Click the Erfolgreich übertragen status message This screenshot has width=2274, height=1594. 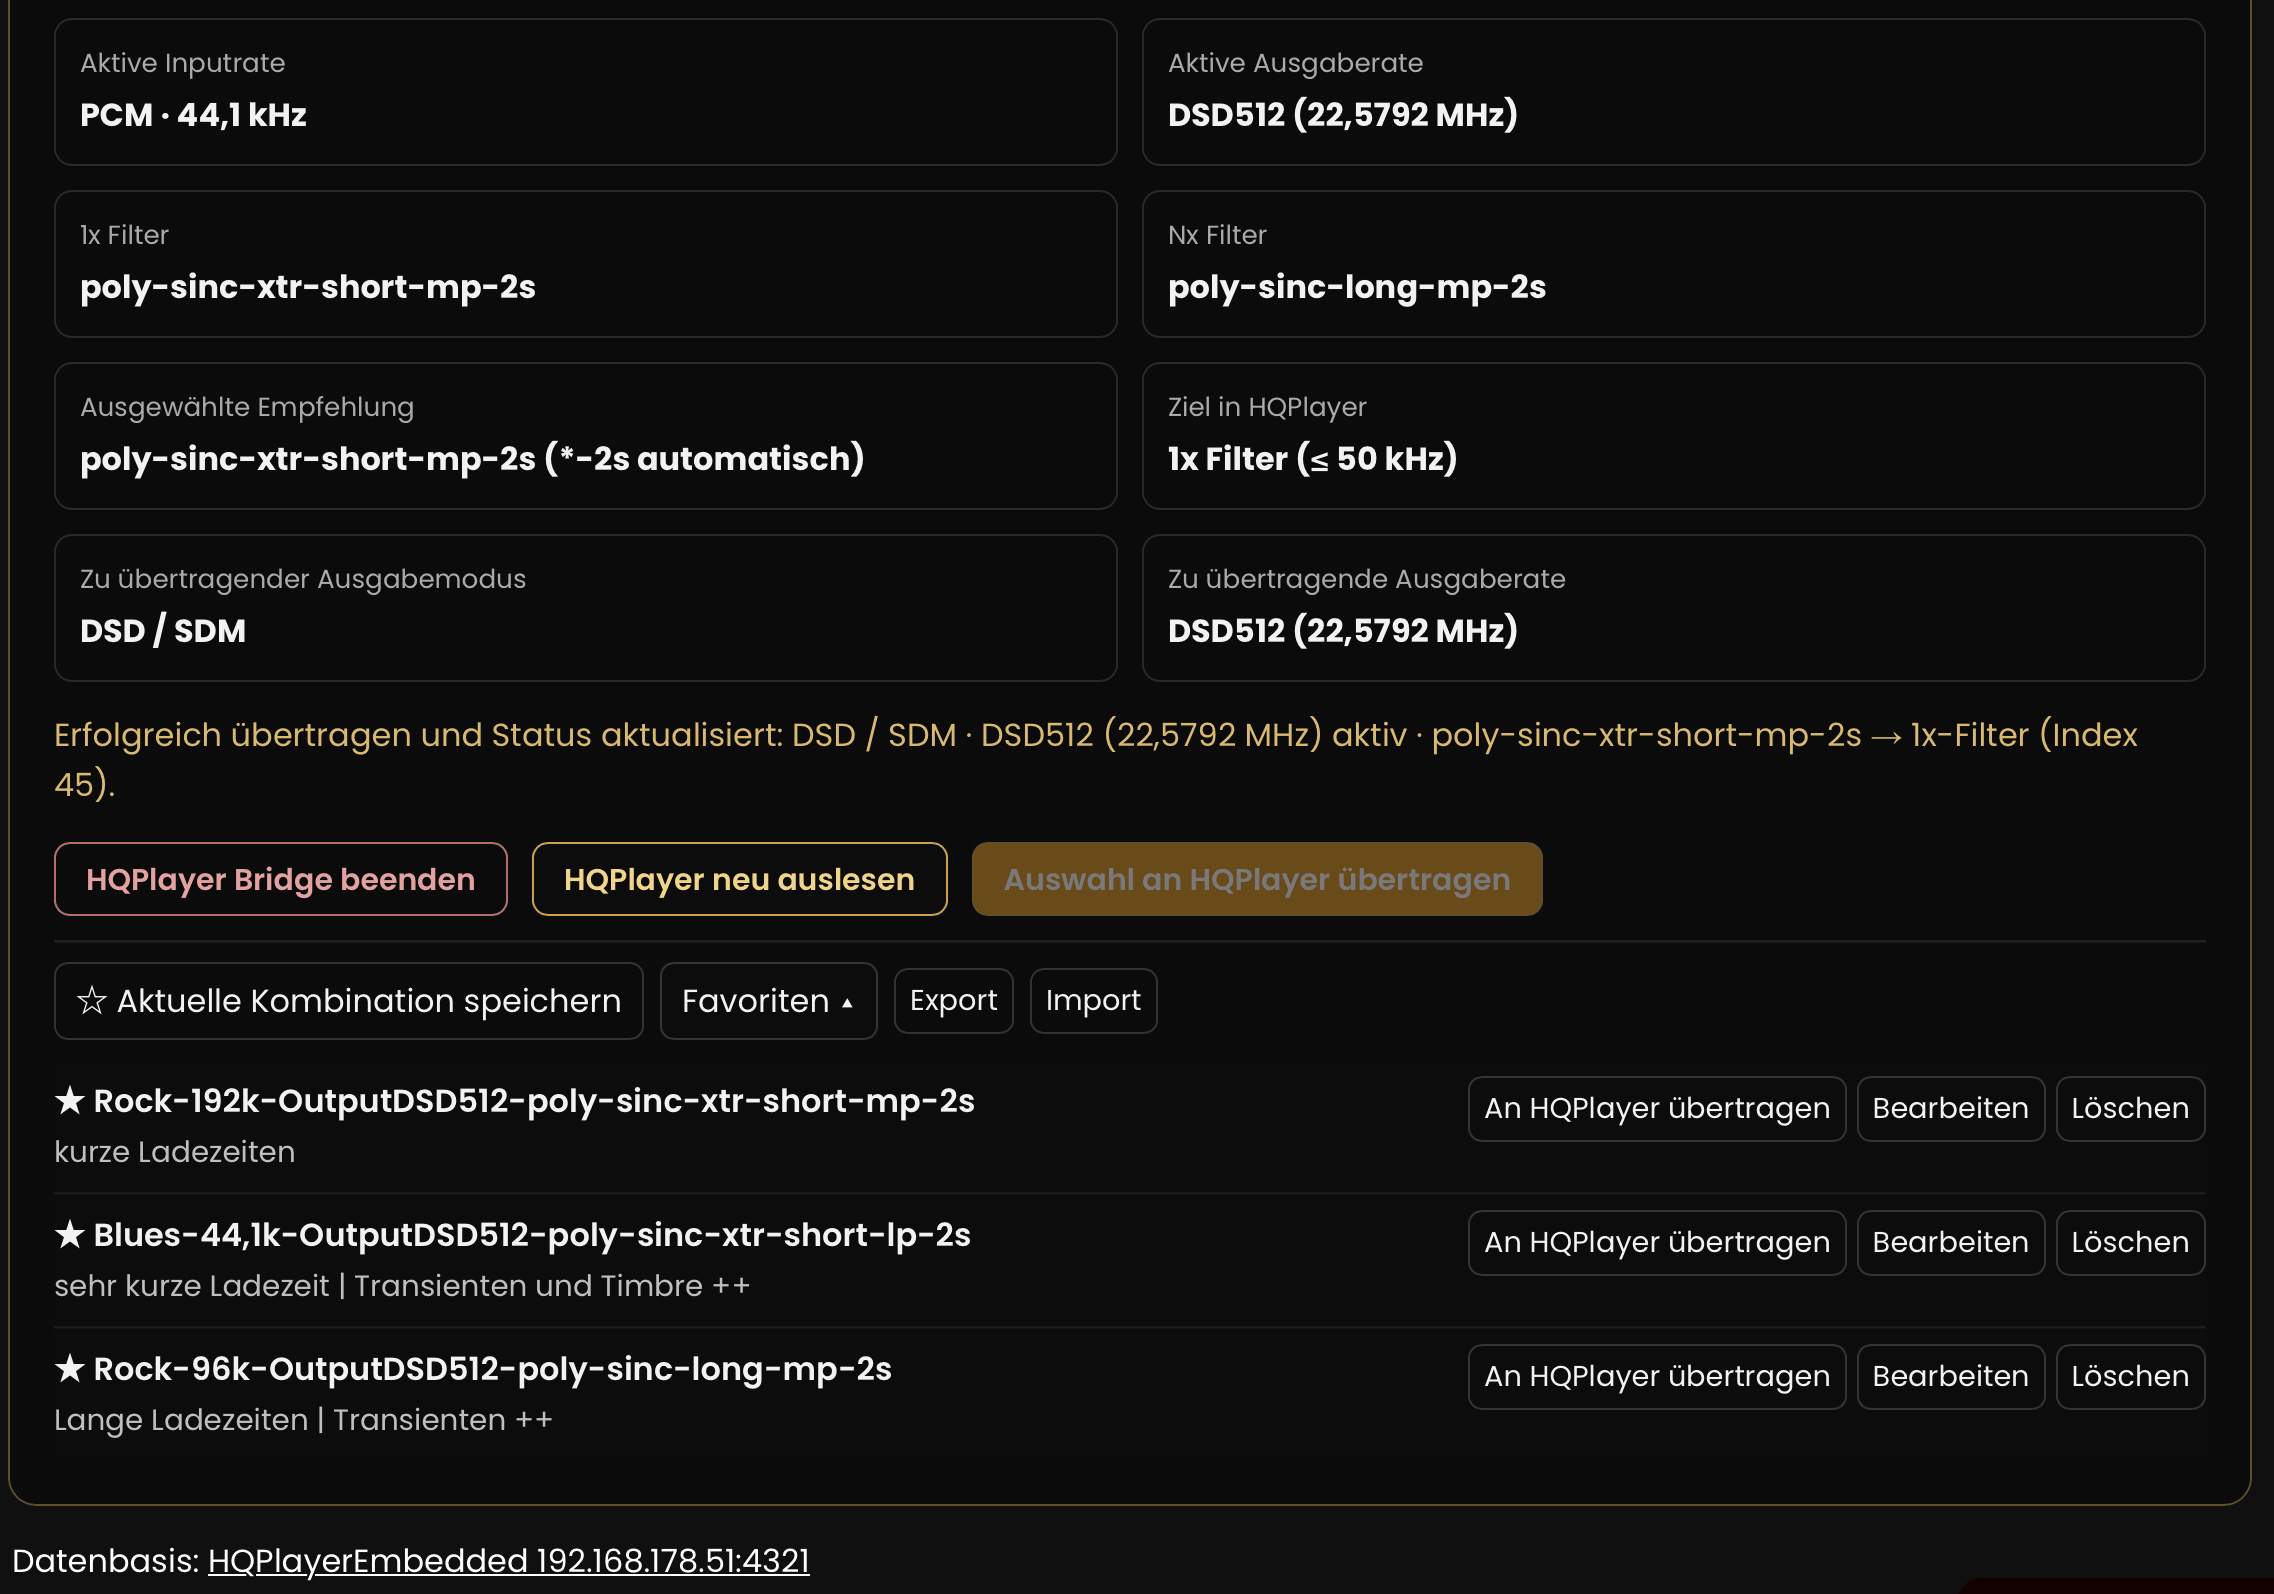point(1096,759)
